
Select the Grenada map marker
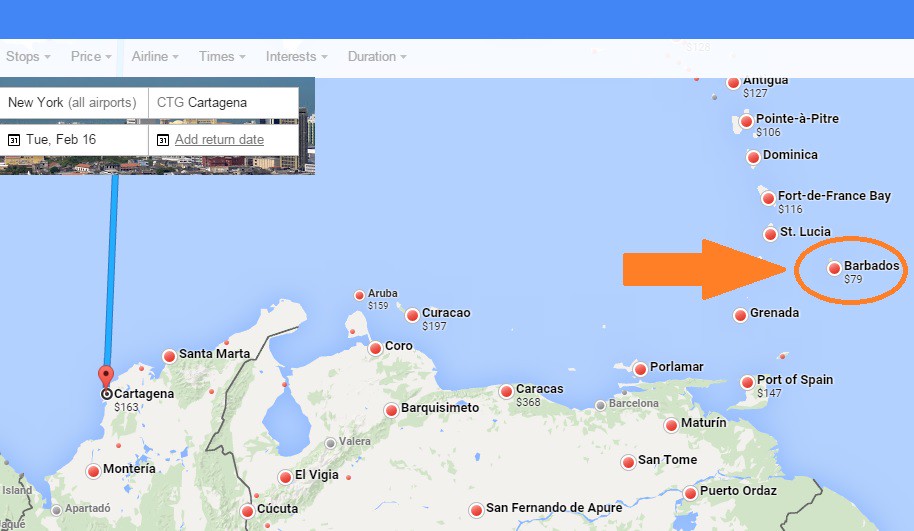740,315
